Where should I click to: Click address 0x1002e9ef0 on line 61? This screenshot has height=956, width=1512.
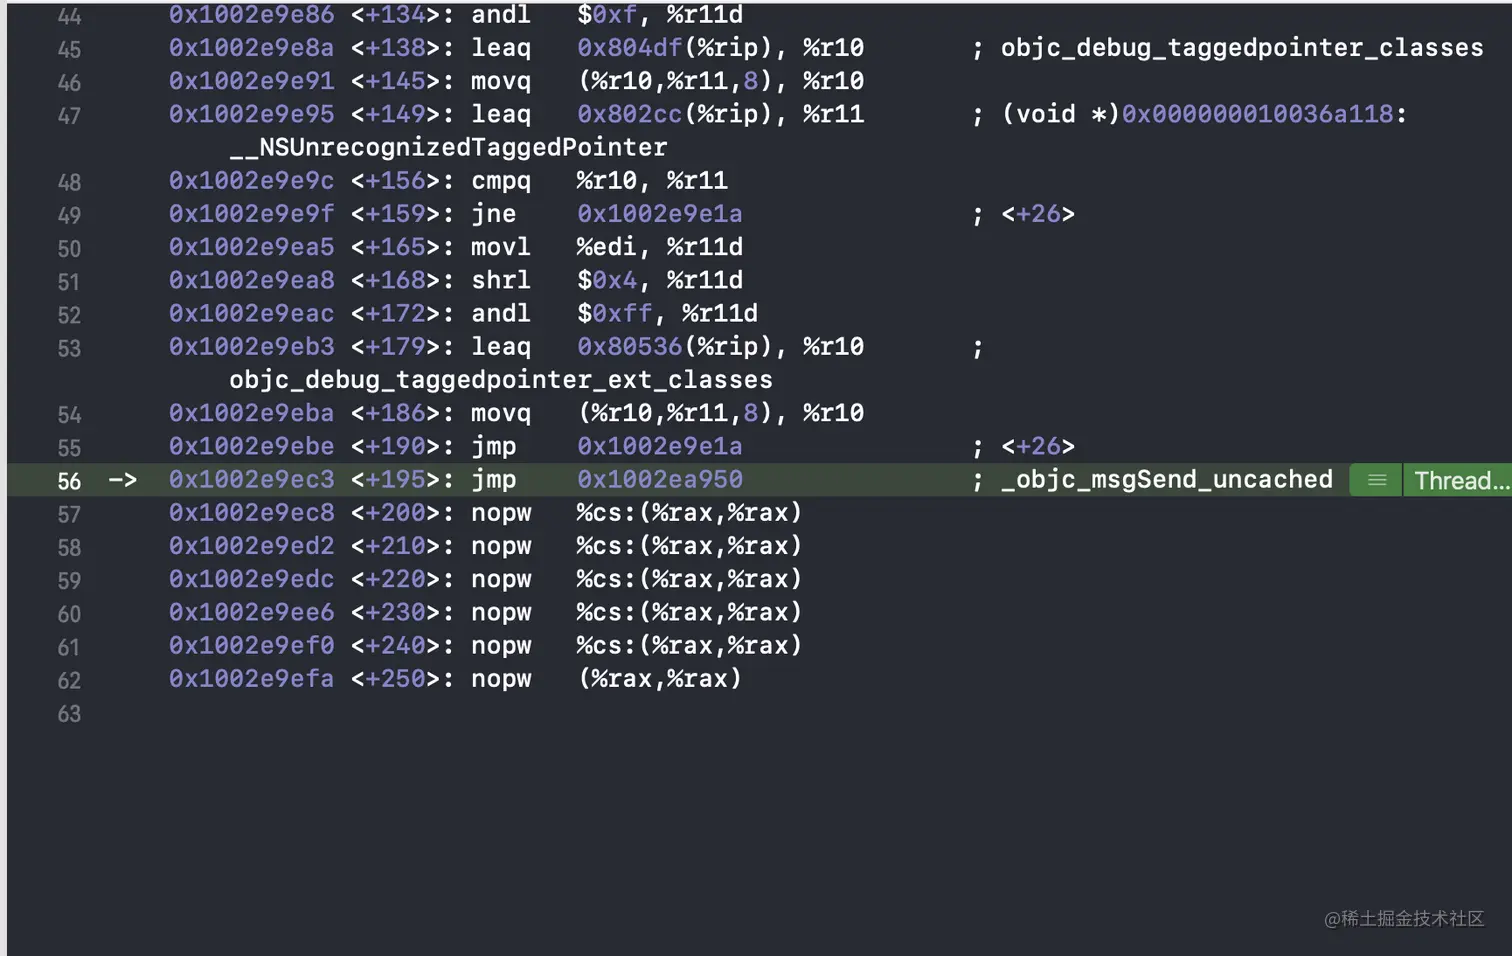point(251,645)
